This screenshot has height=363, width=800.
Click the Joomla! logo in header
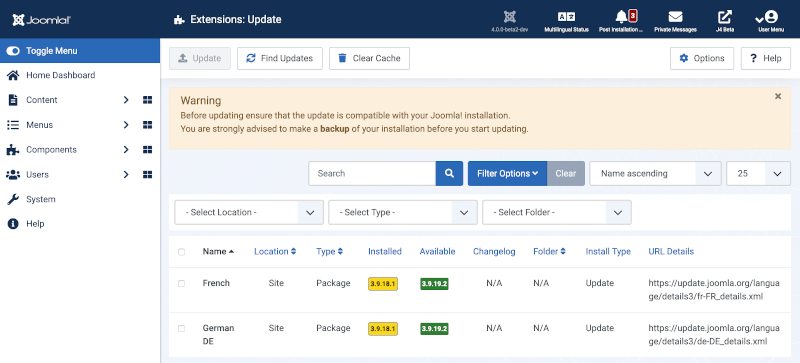pyautogui.click(x=41, y=20)
